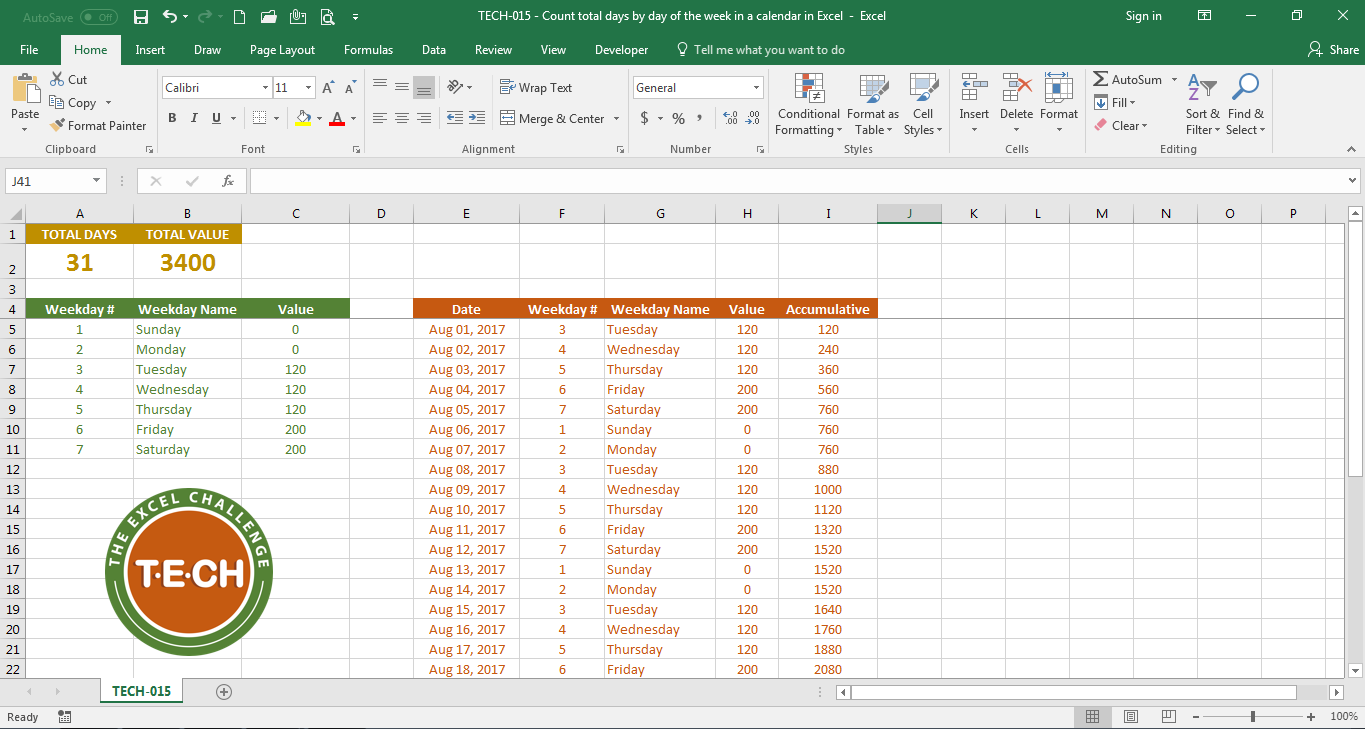Switch to the Formulas ribbon tab
Viewport: 1365px width, 729px height.
tap(368, 50)
